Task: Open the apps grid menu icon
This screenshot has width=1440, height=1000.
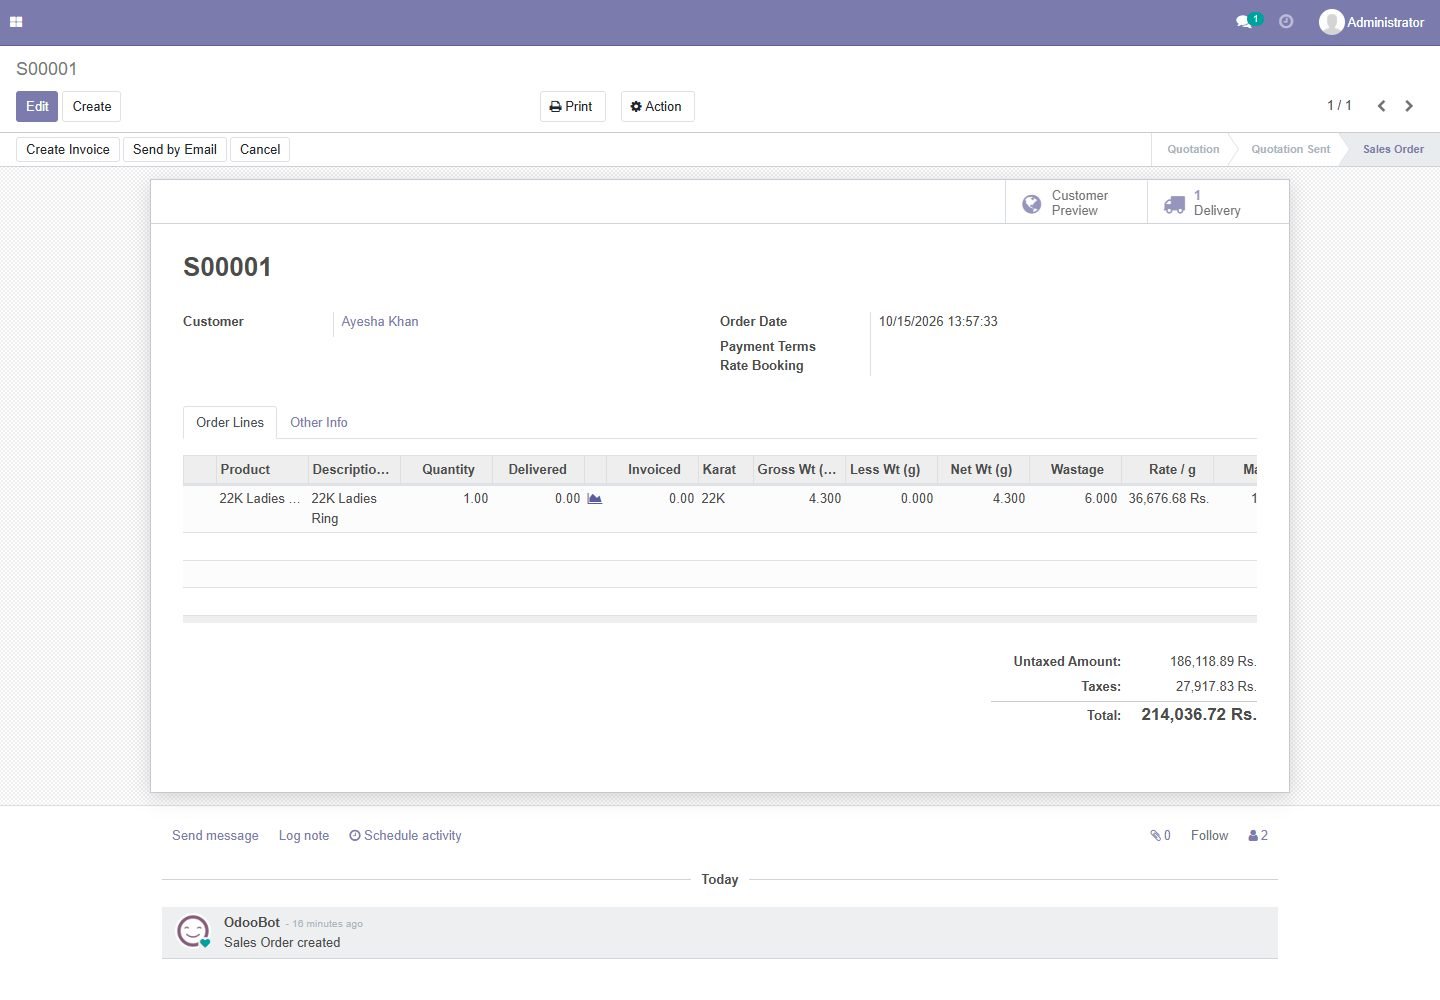Action: click(x=16, y=22)
